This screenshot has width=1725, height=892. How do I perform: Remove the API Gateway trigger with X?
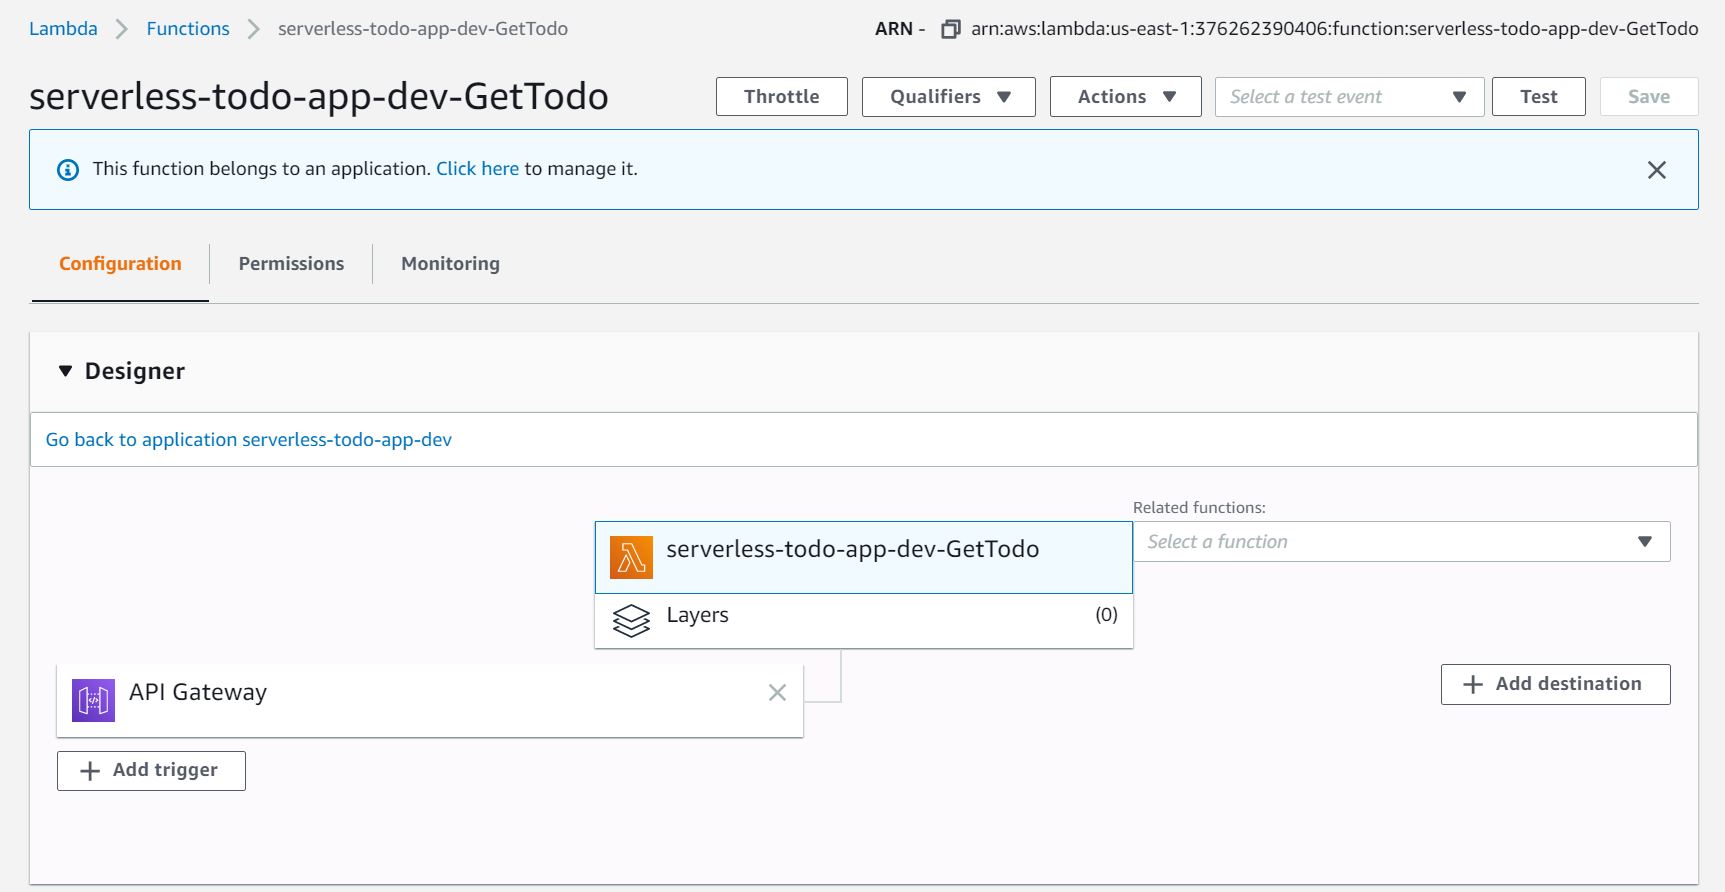pos(777,692)
